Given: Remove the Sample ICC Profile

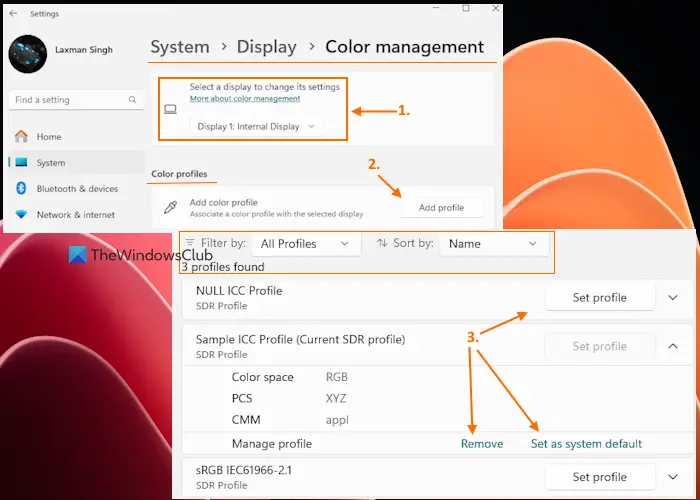Looking at the screenshot, I should point(482,443).
